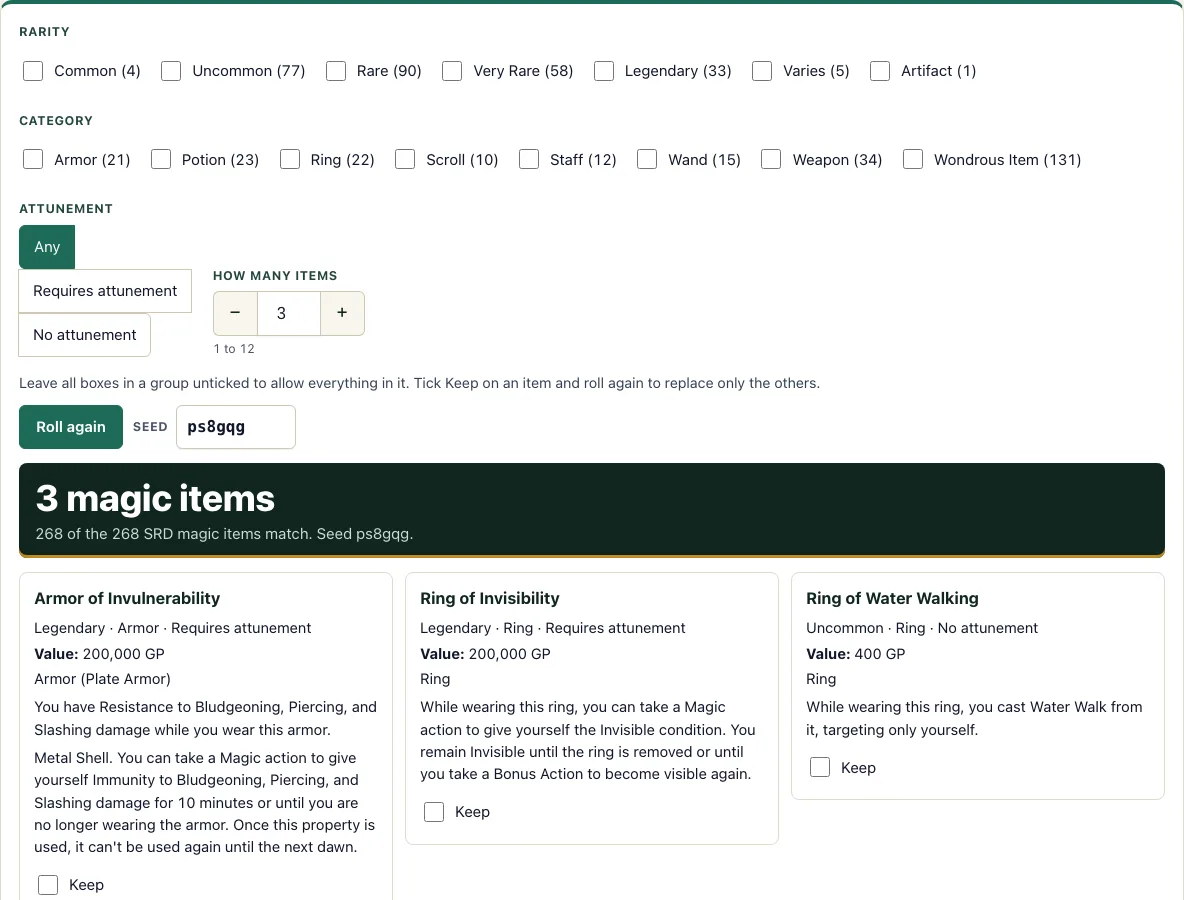
Task: Keep the Ring of Invisibility item
Action: (x=434, y=812)
